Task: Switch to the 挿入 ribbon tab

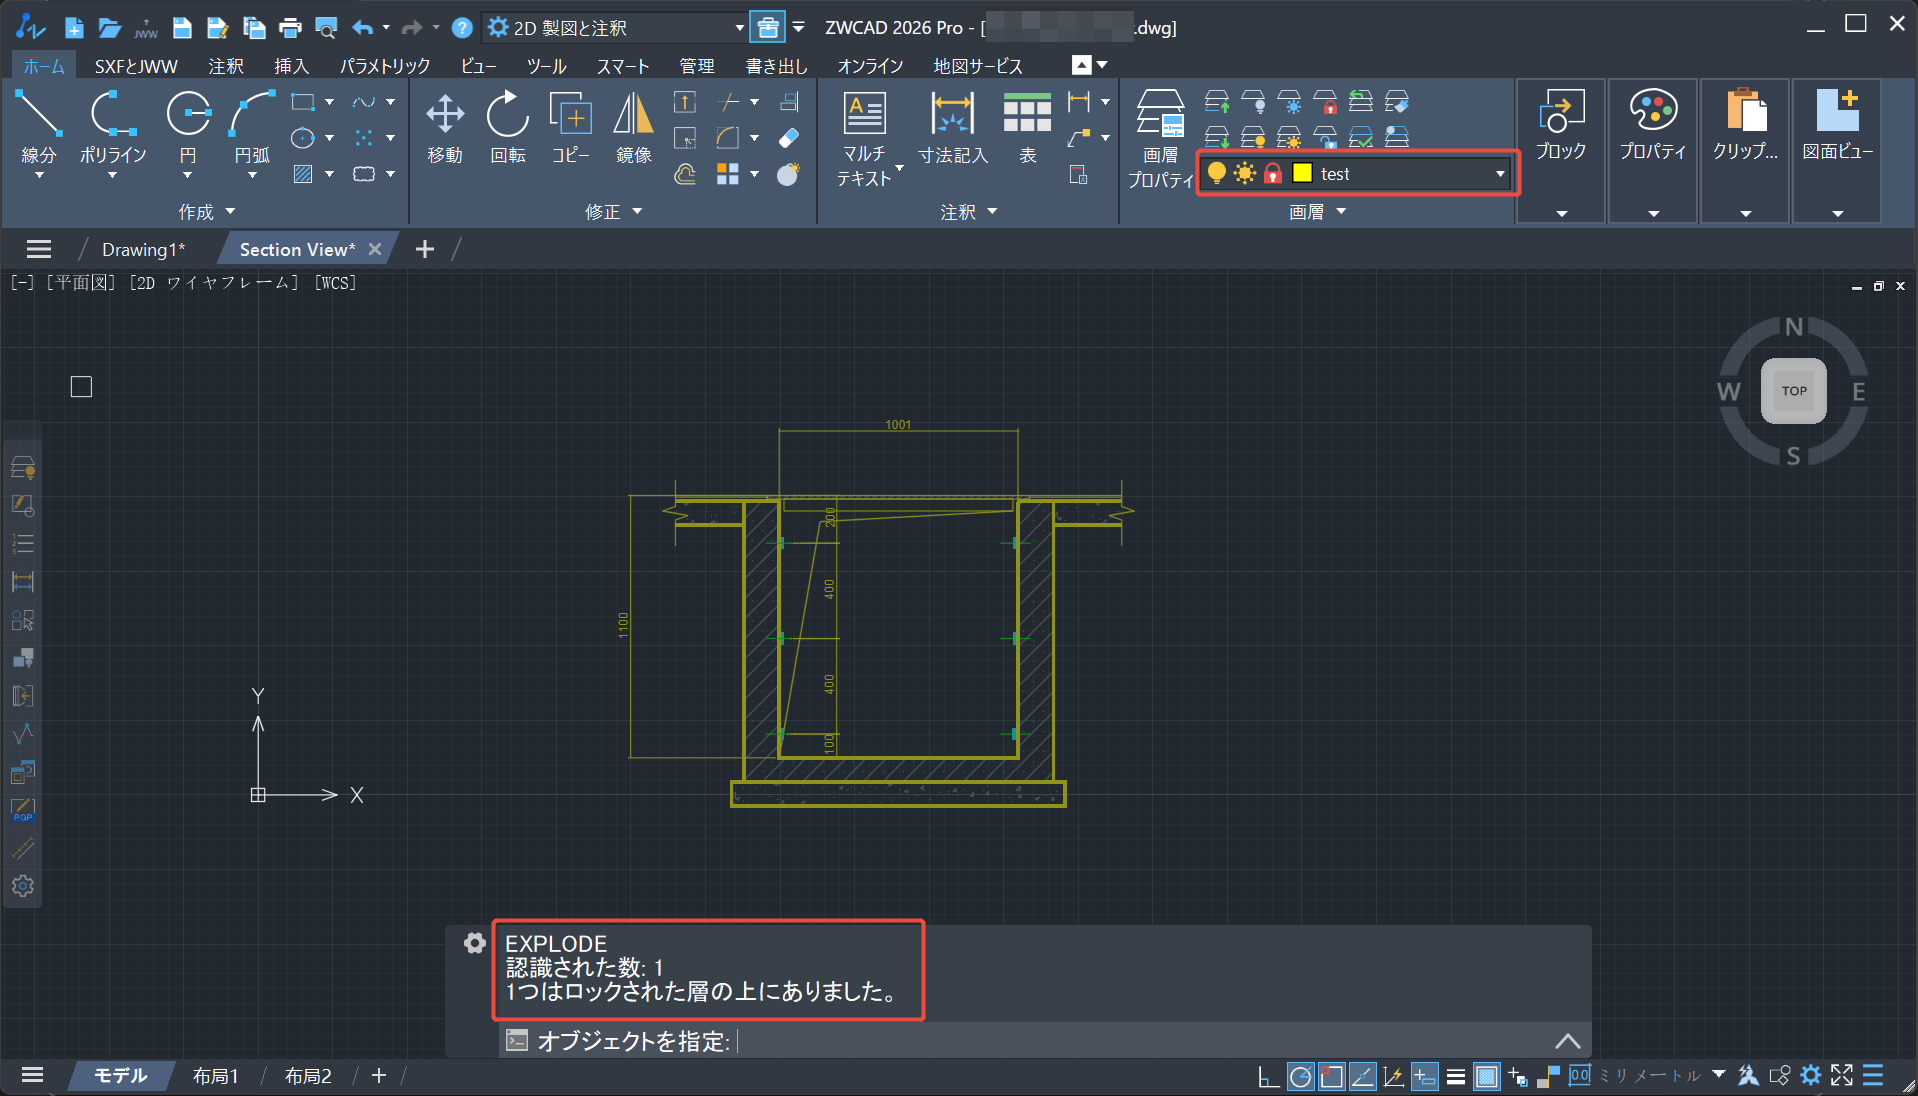Action: pyautogui.click(x=291, y=66)
